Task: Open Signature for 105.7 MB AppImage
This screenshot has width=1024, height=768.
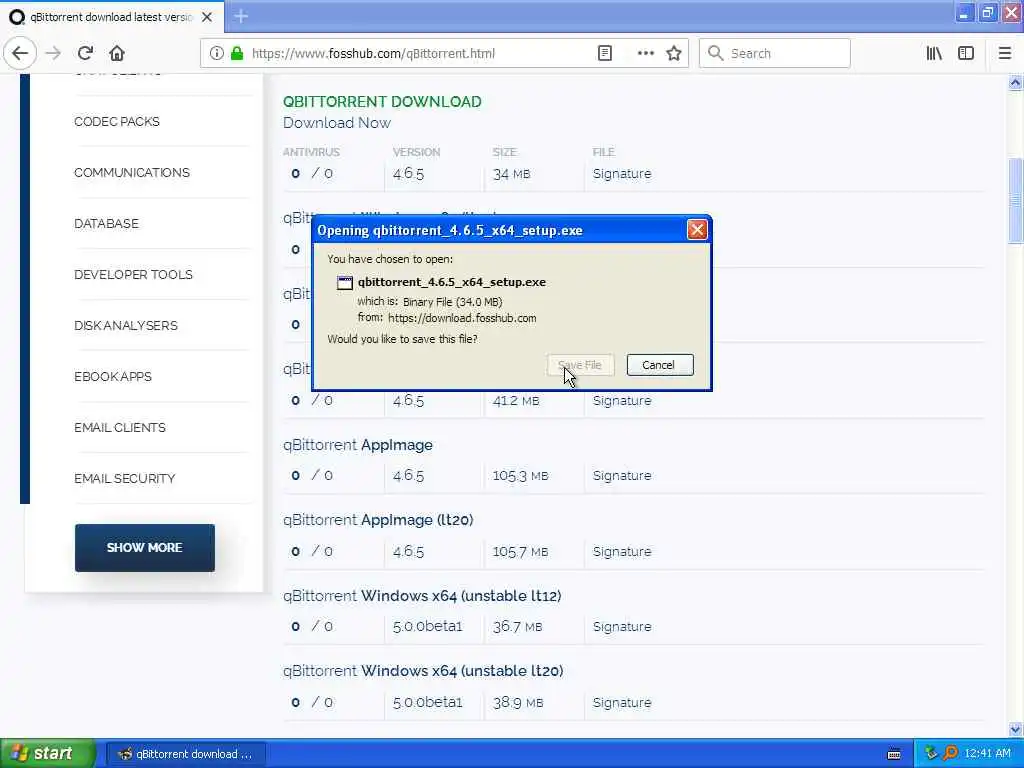Action: [622, 551]
